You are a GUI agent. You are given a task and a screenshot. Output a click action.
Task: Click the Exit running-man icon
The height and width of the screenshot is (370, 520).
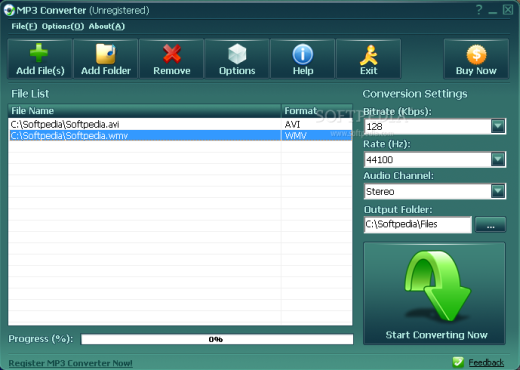point(369,55)
